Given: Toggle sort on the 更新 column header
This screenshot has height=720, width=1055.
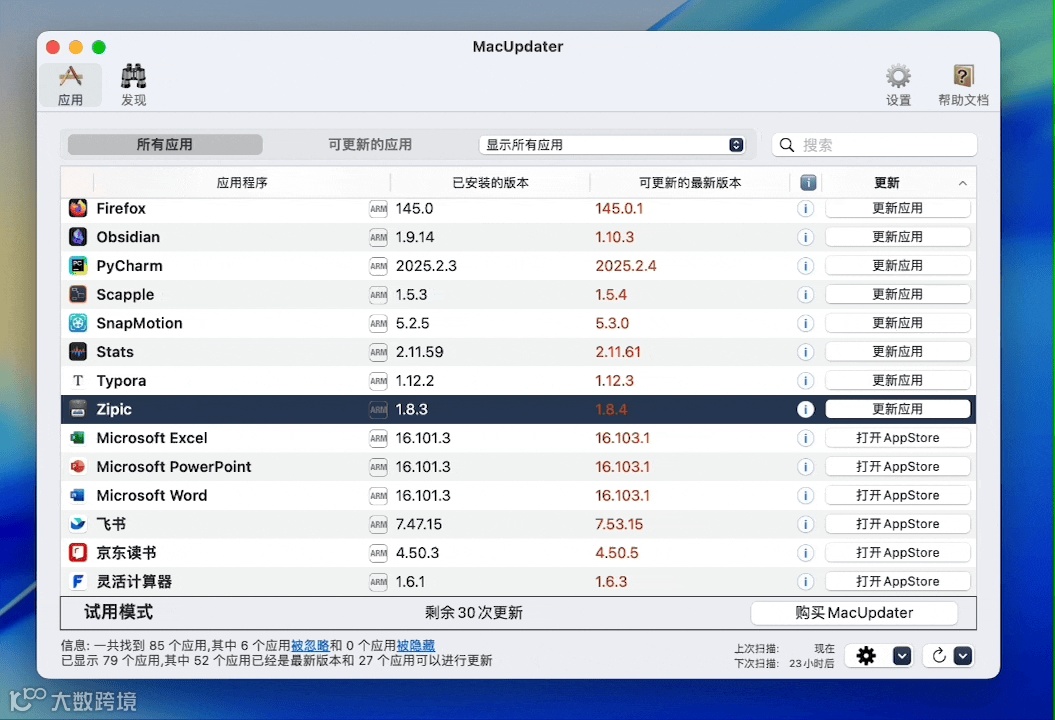Looking at the screenshot, I should [898, 183].
